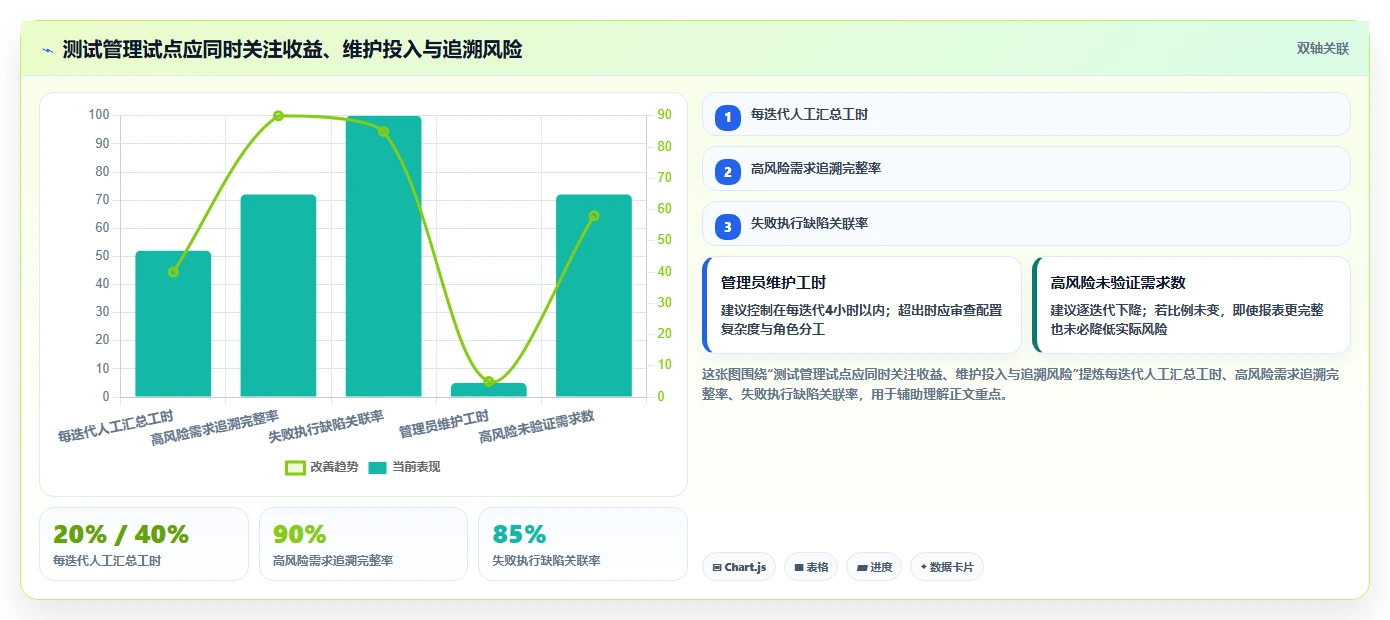Click the short 管理员维护工时 bar
The height and width of the screenshot is (620, 1390).
pos(489,390)
